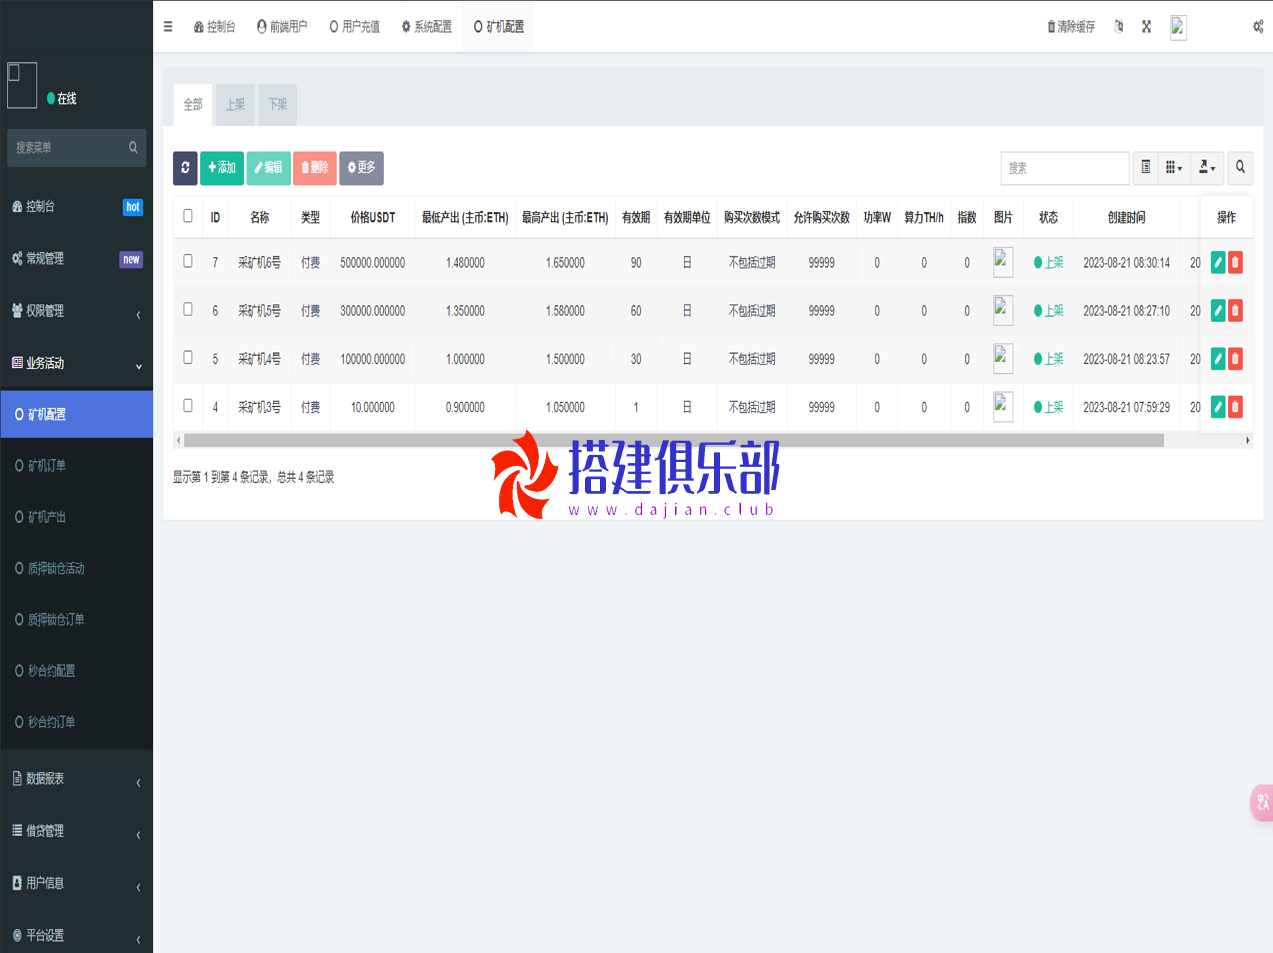The width and height of the screenshot is (1273, 953).
Task: Click the refresh icon button in the toolbar
Action: (185, 168)
